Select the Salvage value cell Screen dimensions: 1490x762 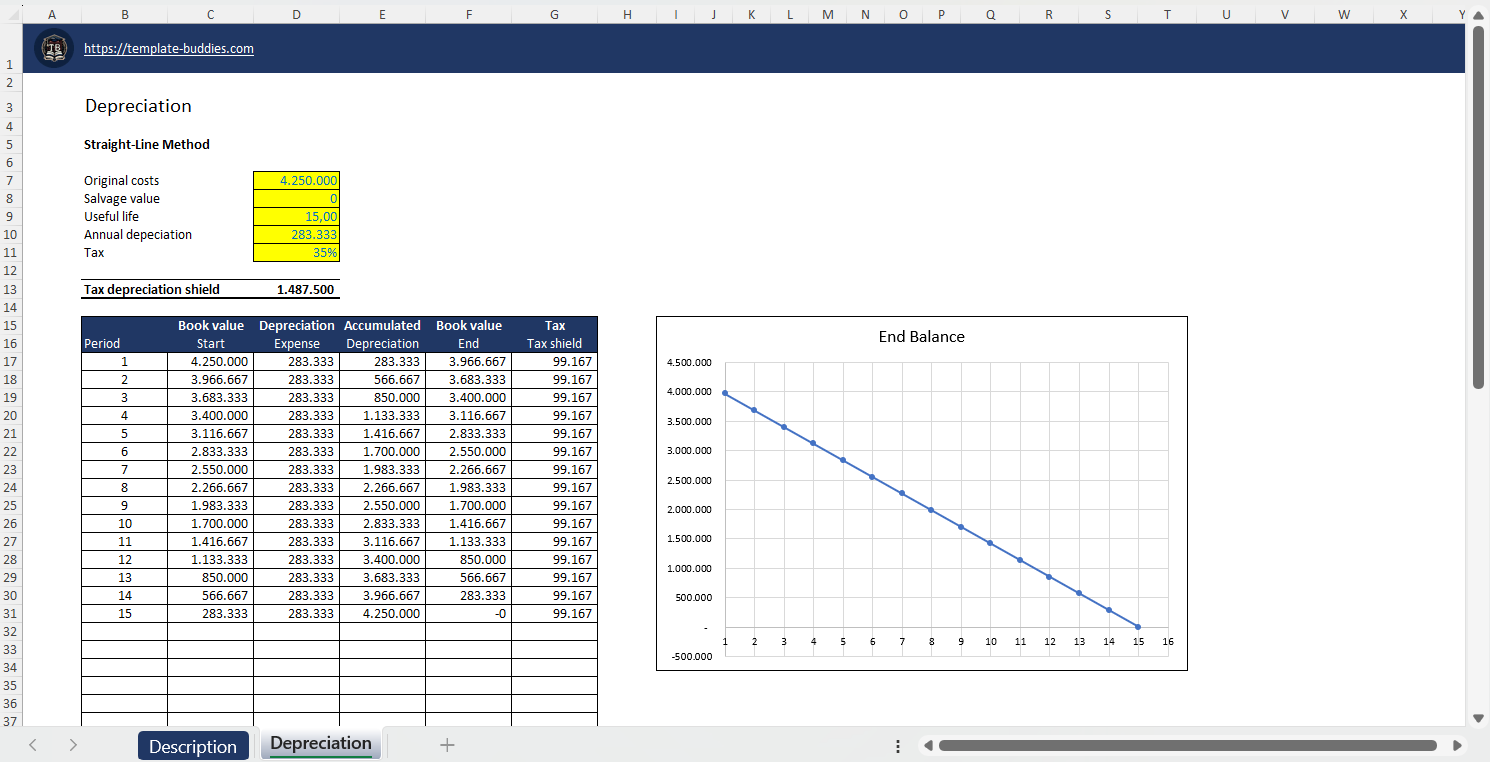[x=296, y=198]
